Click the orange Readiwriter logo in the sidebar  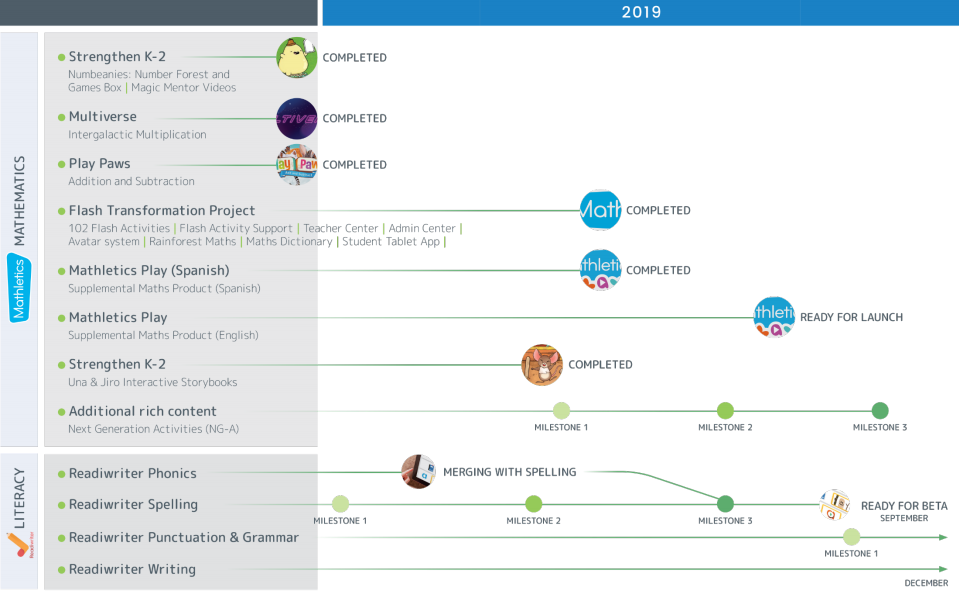[20, 545]
